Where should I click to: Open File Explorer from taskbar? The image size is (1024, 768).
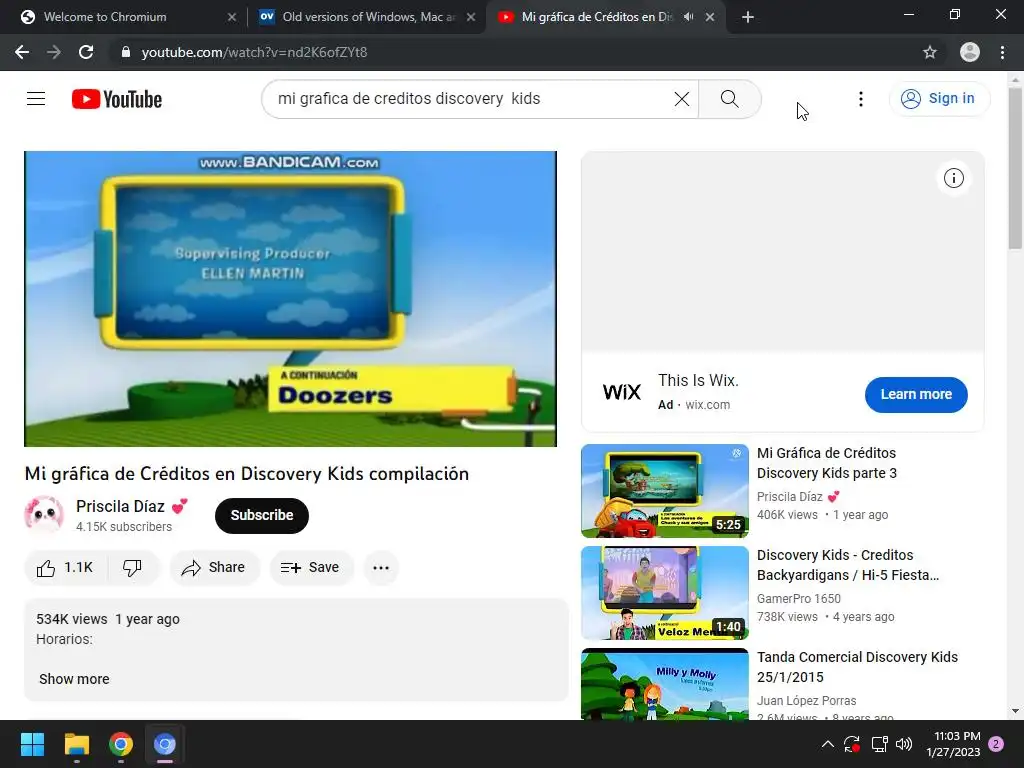(x=76, y=744)
